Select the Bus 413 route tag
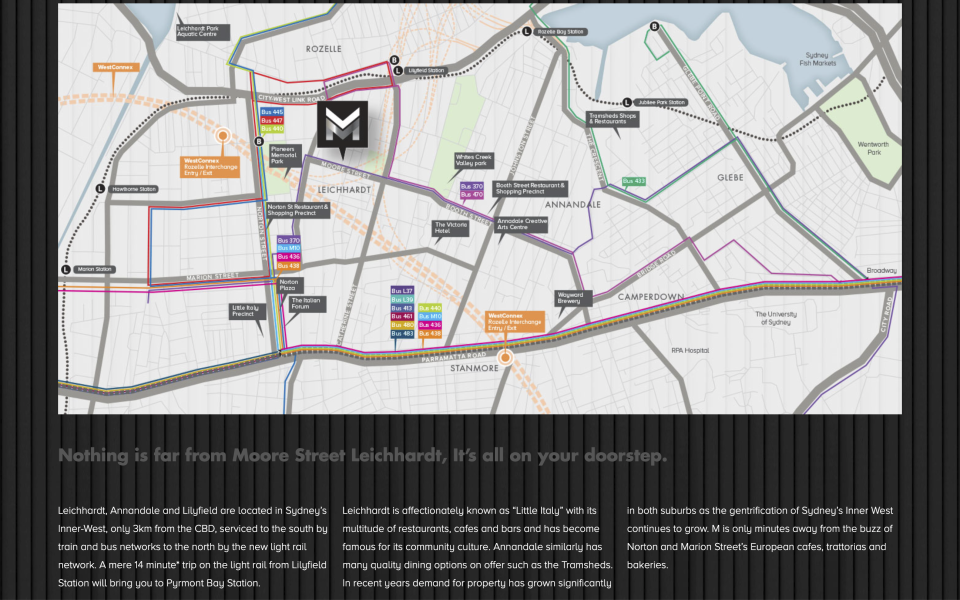The image size is (960, 600). coord(402,308)
